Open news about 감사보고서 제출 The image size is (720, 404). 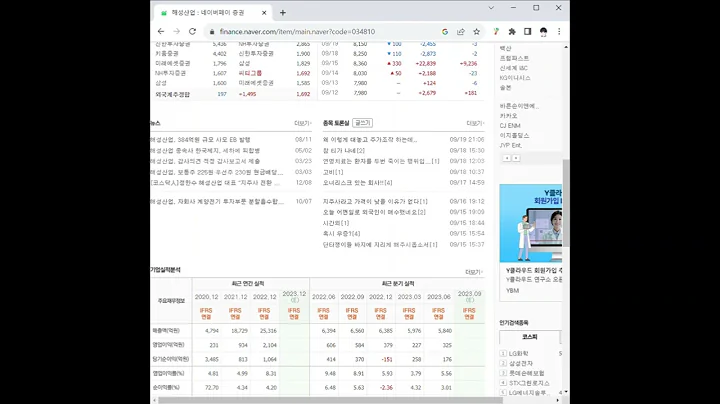pos(205,161)
